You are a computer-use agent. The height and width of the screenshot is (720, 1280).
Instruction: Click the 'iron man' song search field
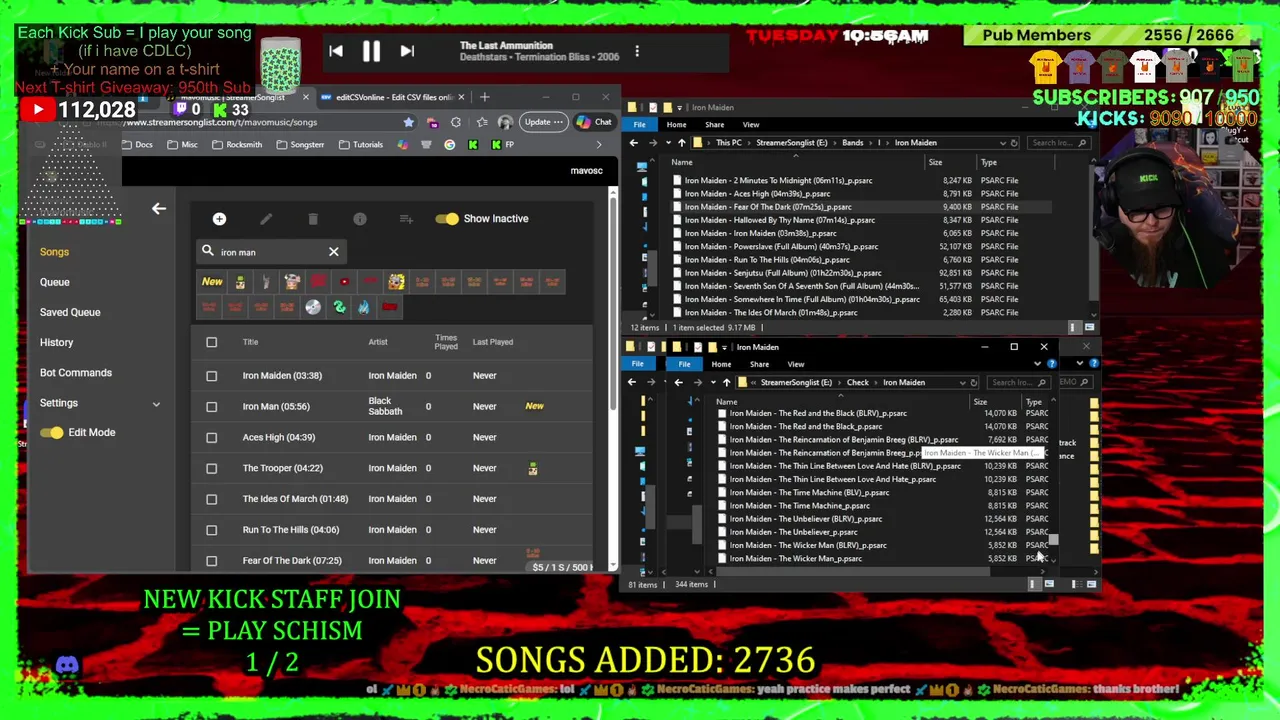pos(270,252)
